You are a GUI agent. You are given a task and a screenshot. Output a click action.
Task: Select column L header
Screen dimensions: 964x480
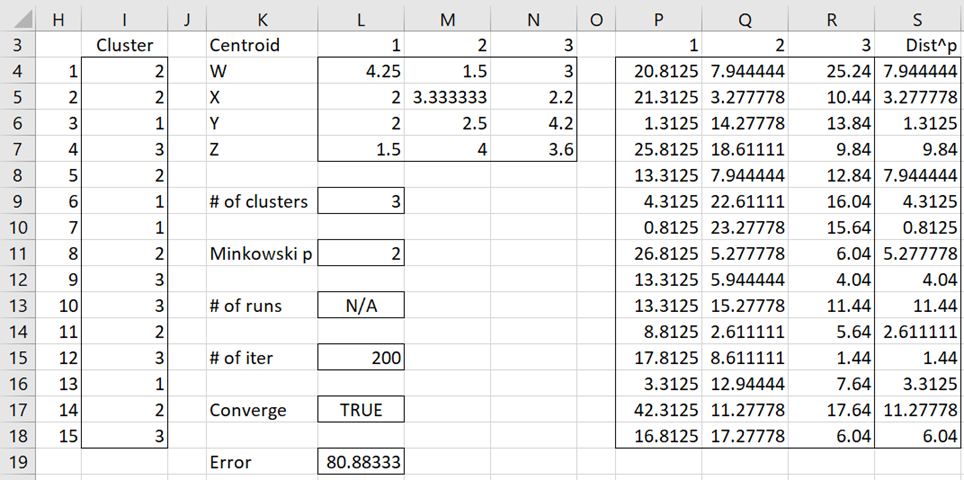[361, 16]
